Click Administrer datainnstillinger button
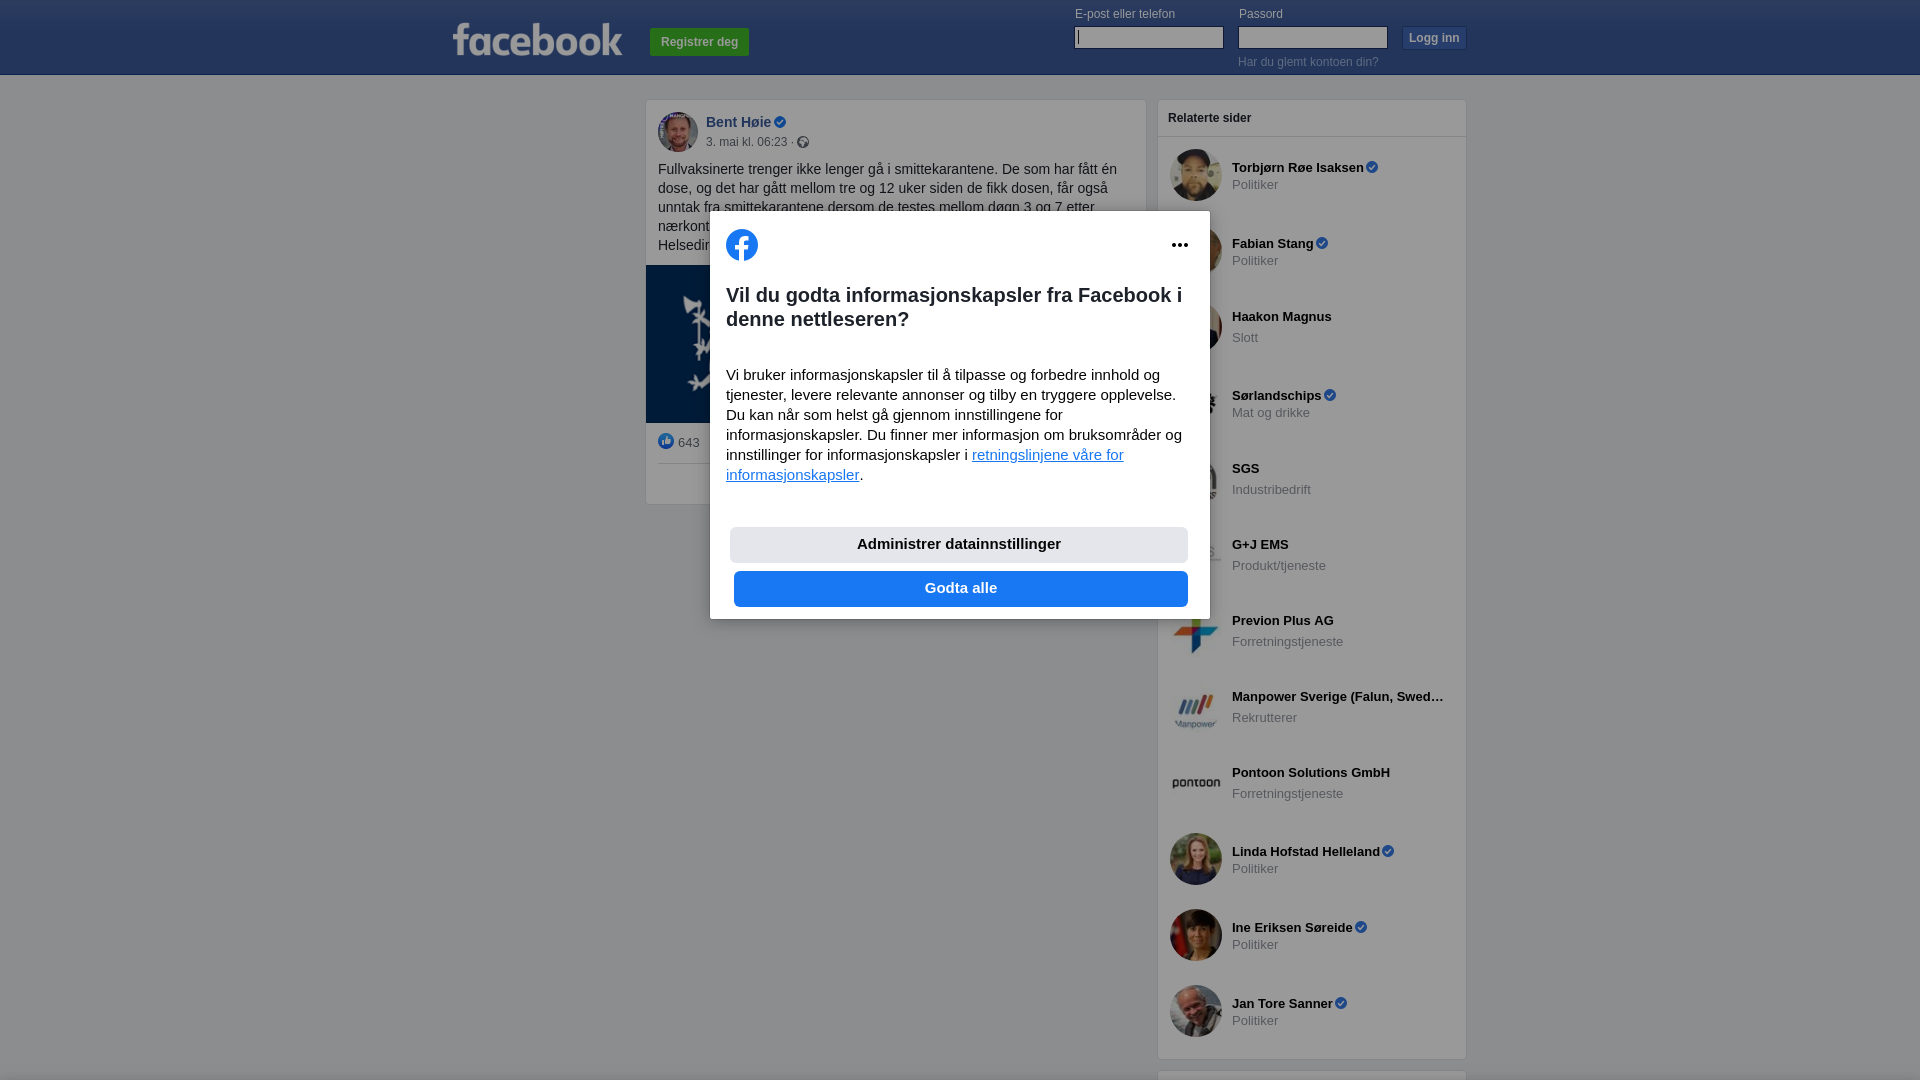The width and height of the screenshot is (1920, 1080). coord(959,545)
